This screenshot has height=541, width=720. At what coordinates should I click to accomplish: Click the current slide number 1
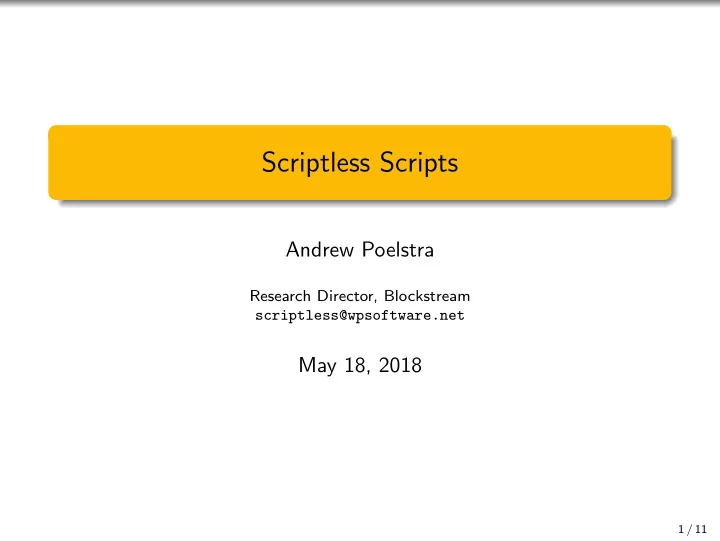[x=681, y=529]
